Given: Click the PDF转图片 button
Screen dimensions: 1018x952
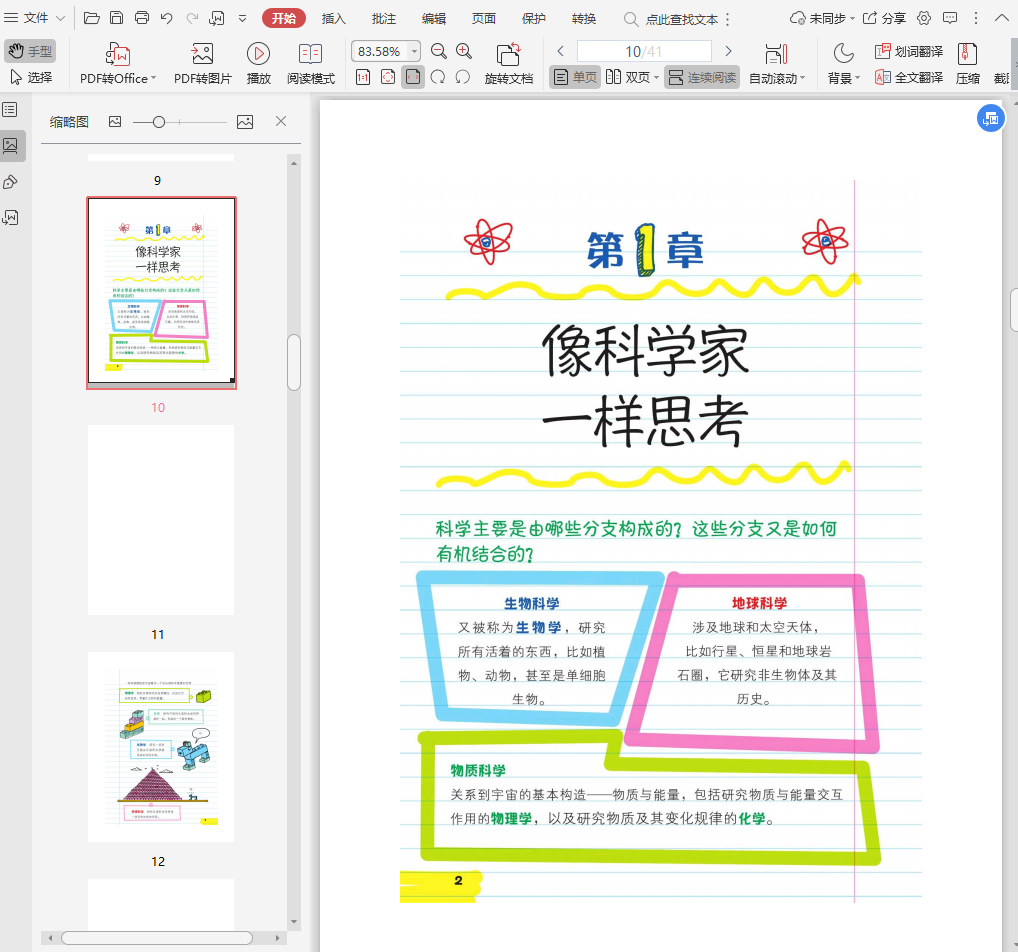Looking at the screenshot, I should click(x=203, y=63).
